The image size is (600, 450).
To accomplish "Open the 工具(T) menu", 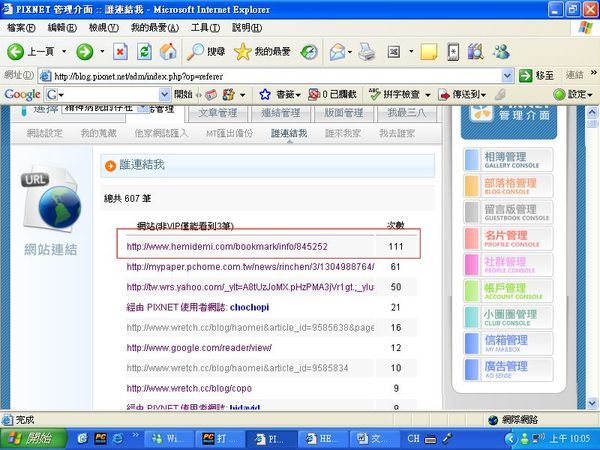I will coord(205,28).
